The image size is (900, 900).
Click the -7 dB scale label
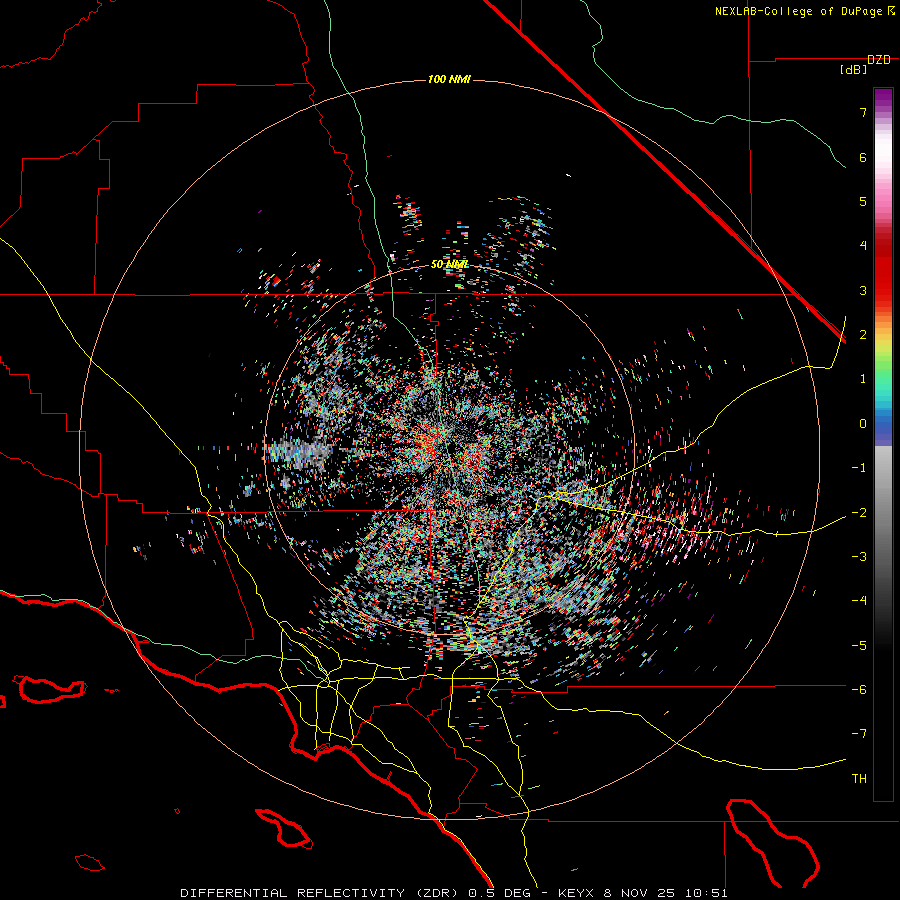tap(859, 734)
